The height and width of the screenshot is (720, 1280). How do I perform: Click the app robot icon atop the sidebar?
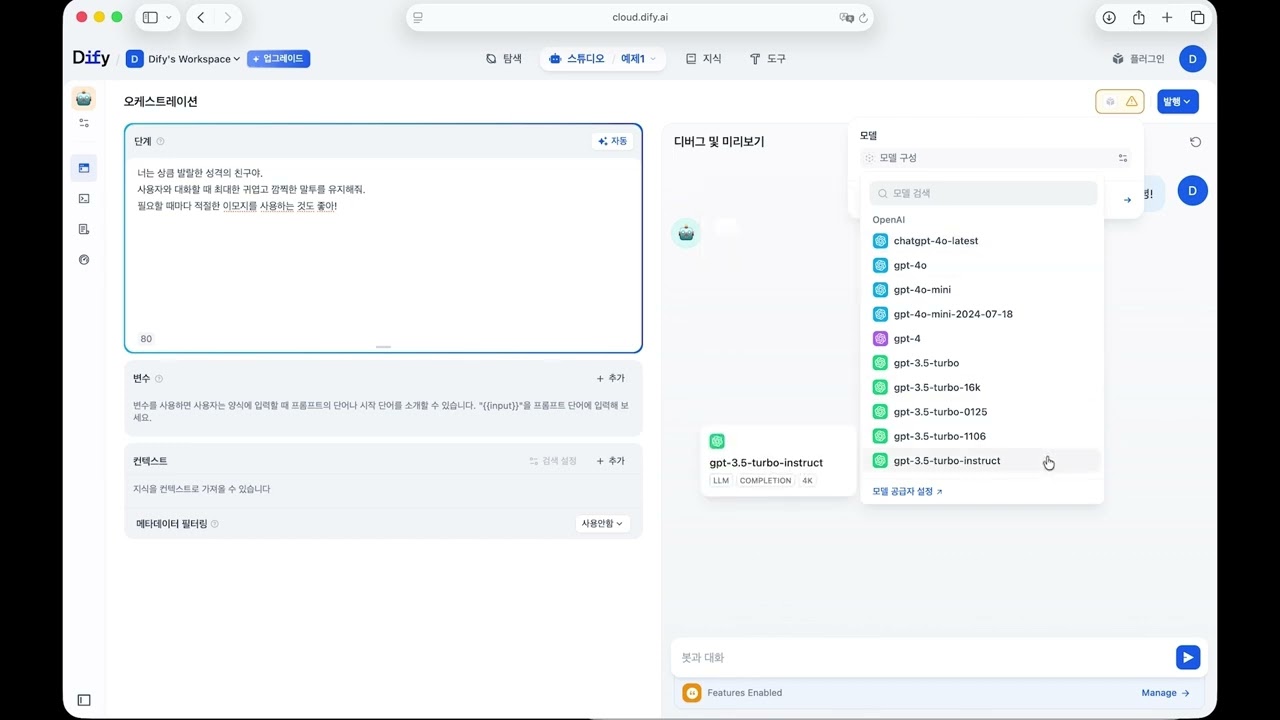tap(84, 97)
